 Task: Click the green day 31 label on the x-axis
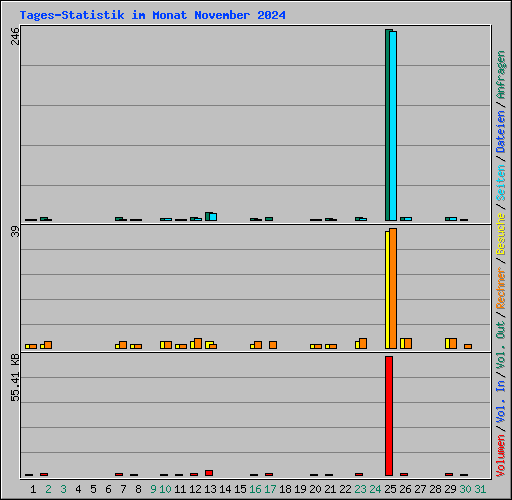point(480,489)
